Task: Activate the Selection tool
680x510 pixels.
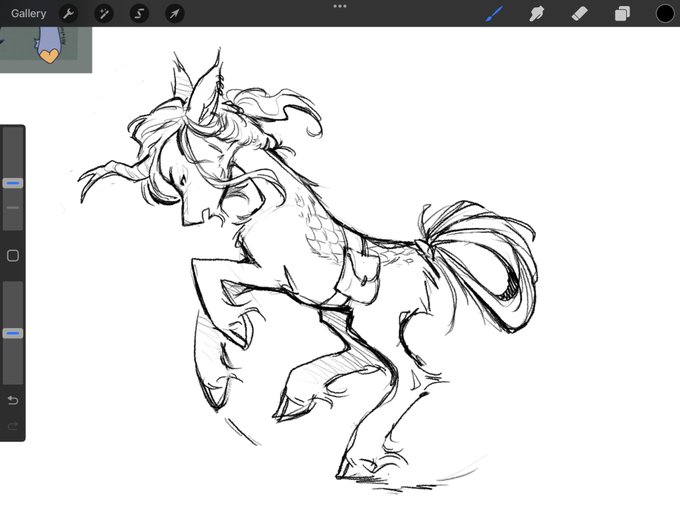Action: (x=139, y=13)
